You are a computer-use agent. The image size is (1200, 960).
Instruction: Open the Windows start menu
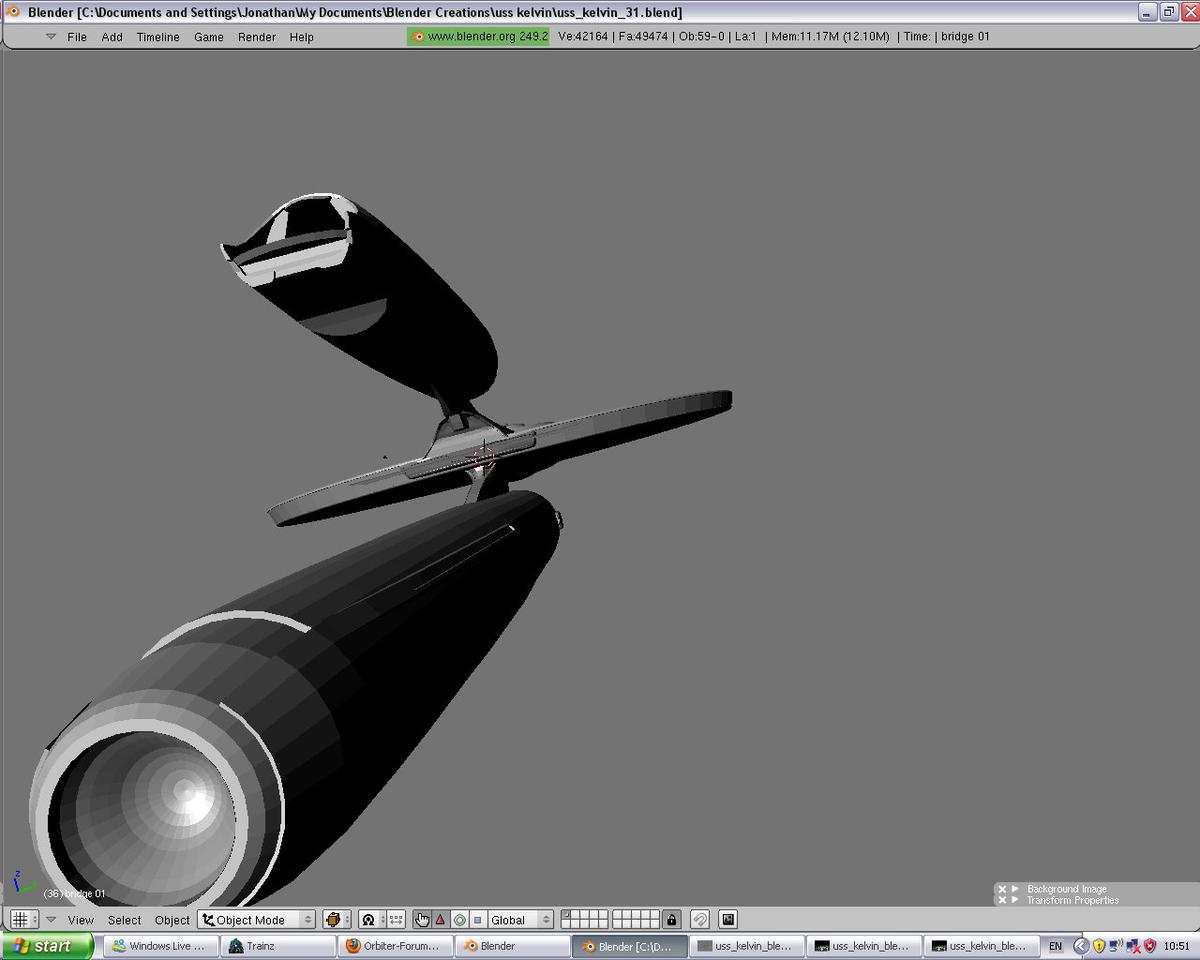coord(47,945)
